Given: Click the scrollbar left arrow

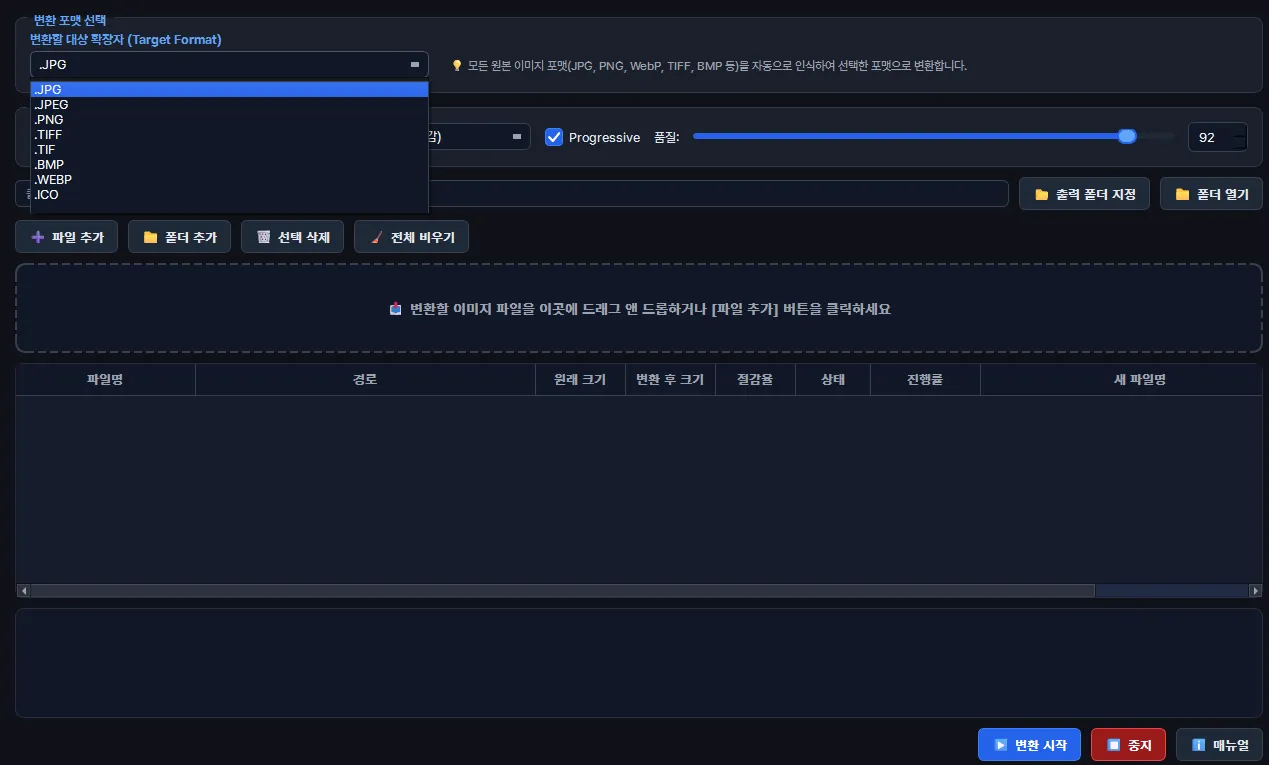Looking at the screenshot, I should pos(23,591).
